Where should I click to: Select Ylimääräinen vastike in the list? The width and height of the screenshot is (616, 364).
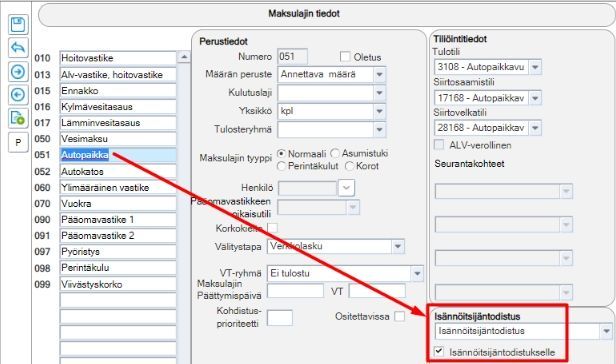(118, 188)
